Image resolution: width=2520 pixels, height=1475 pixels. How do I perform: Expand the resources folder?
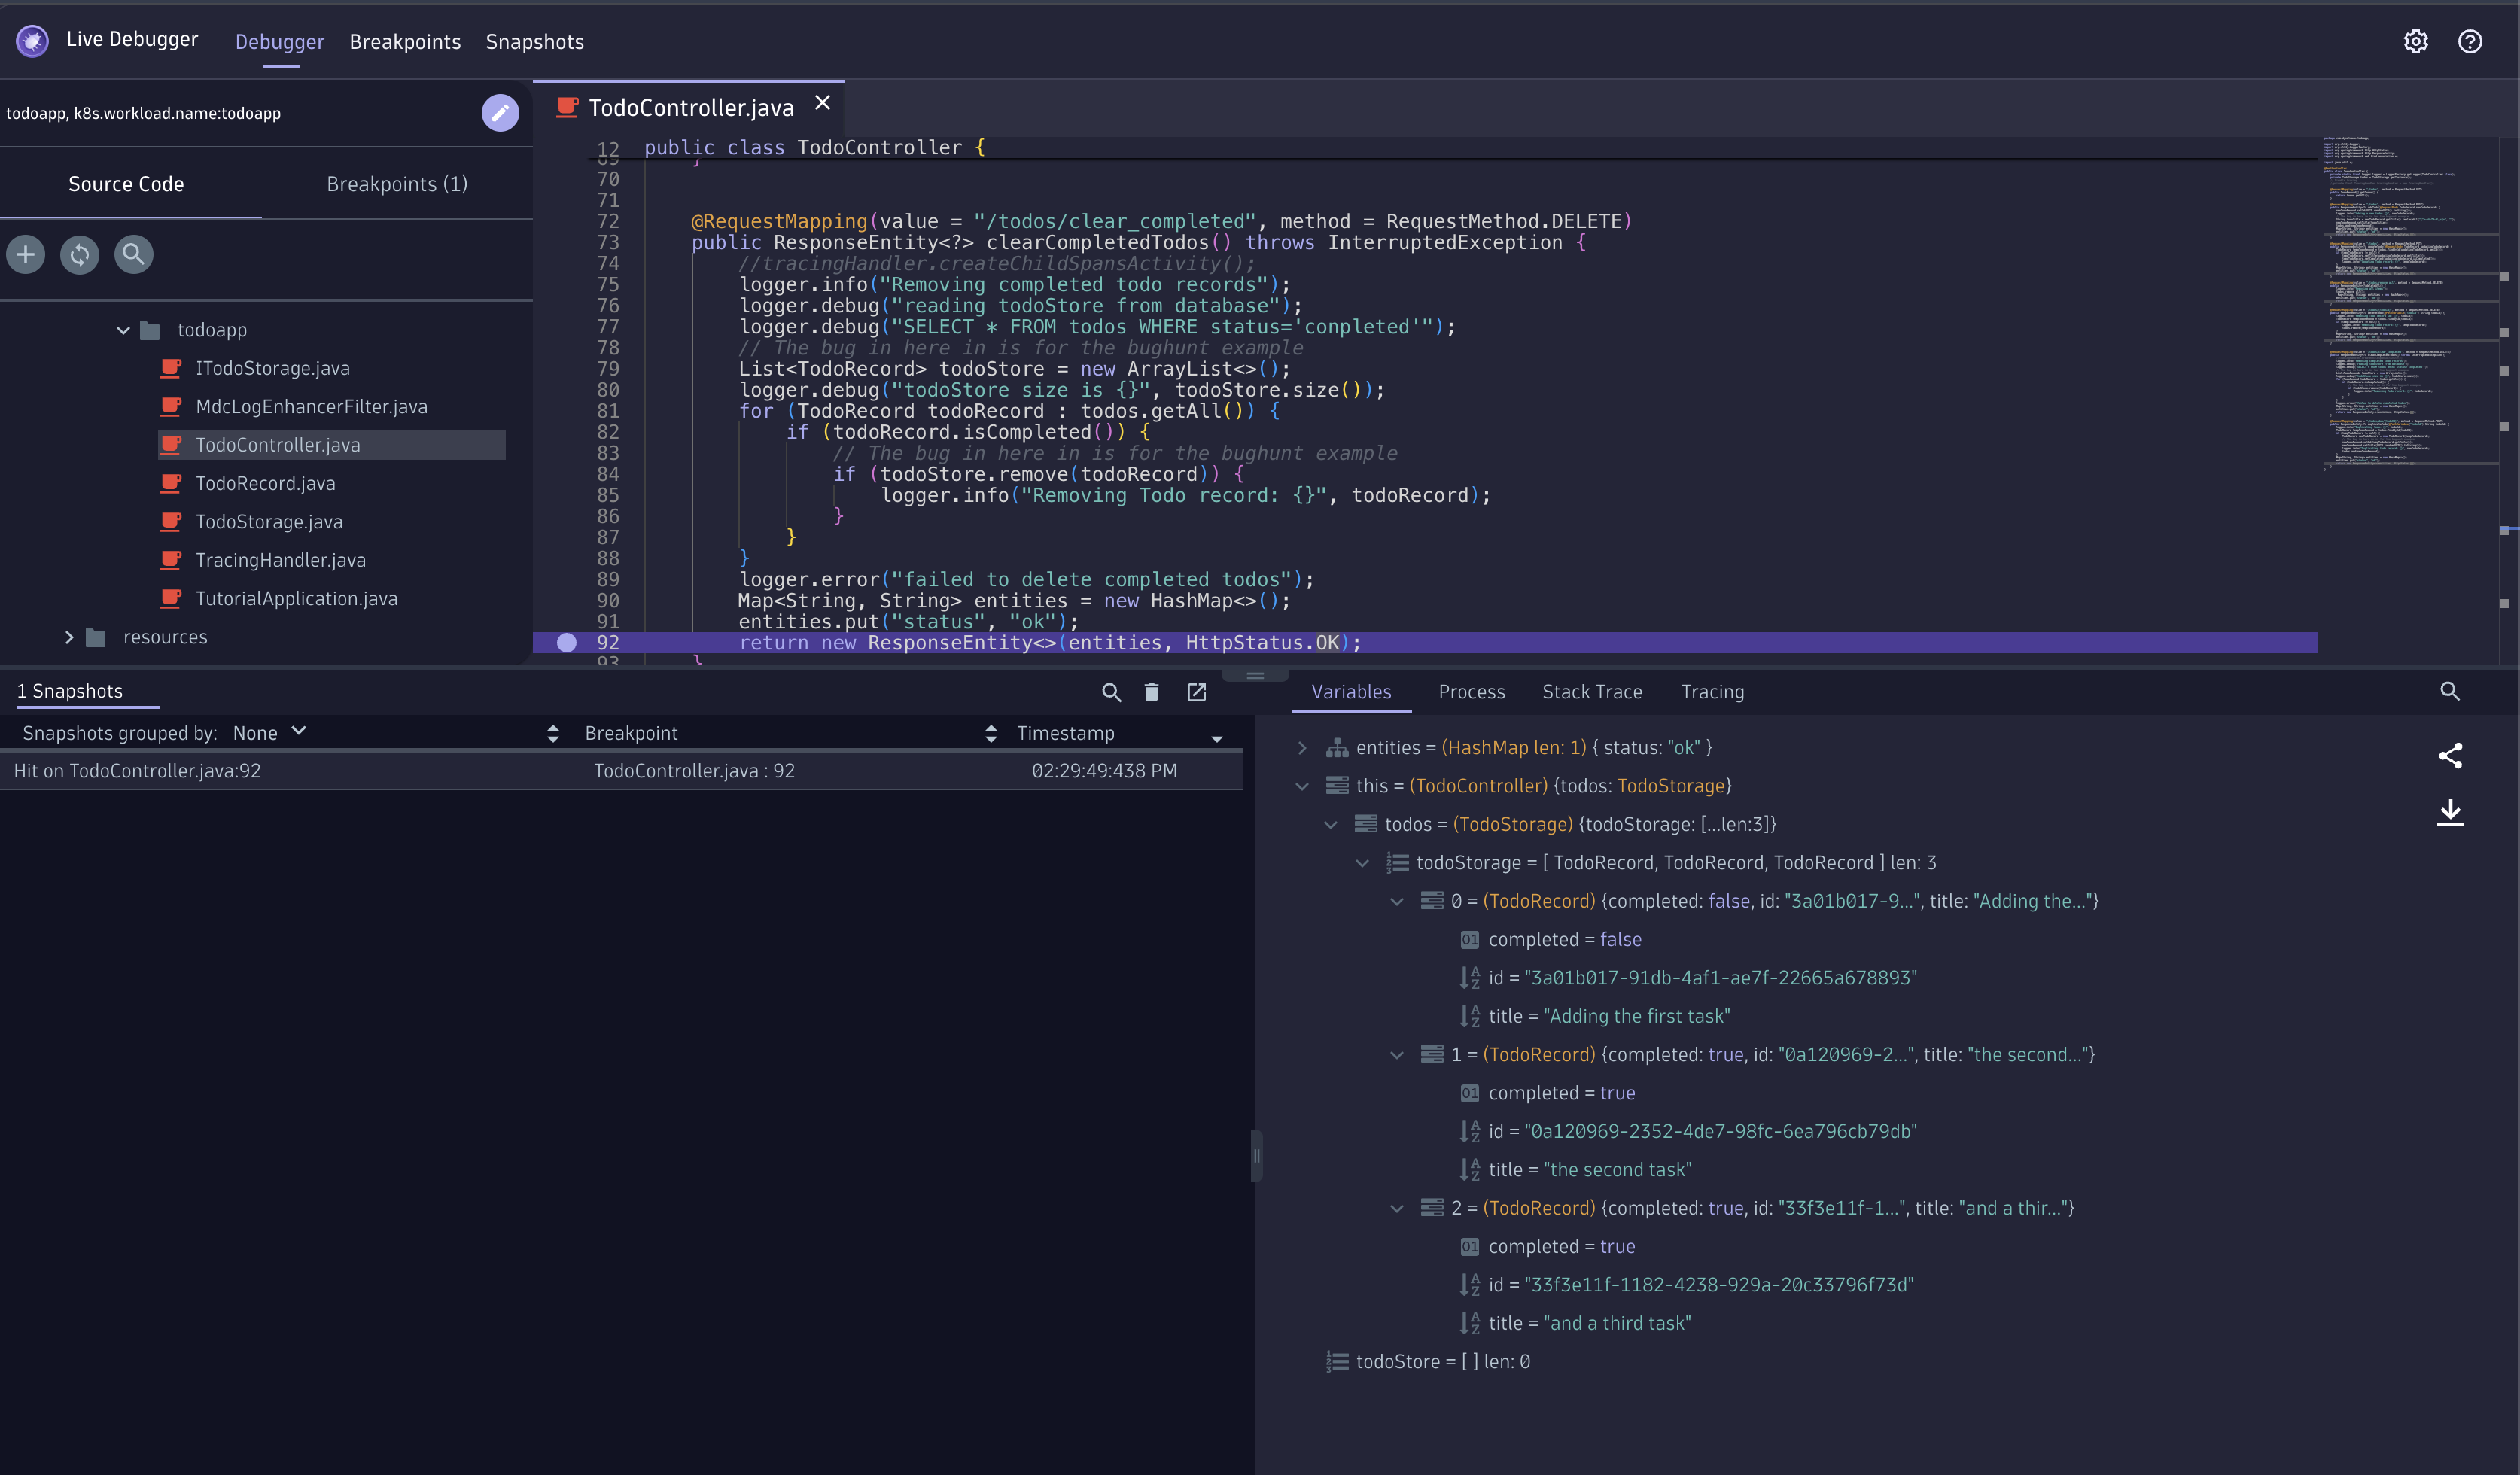[69, 637]
